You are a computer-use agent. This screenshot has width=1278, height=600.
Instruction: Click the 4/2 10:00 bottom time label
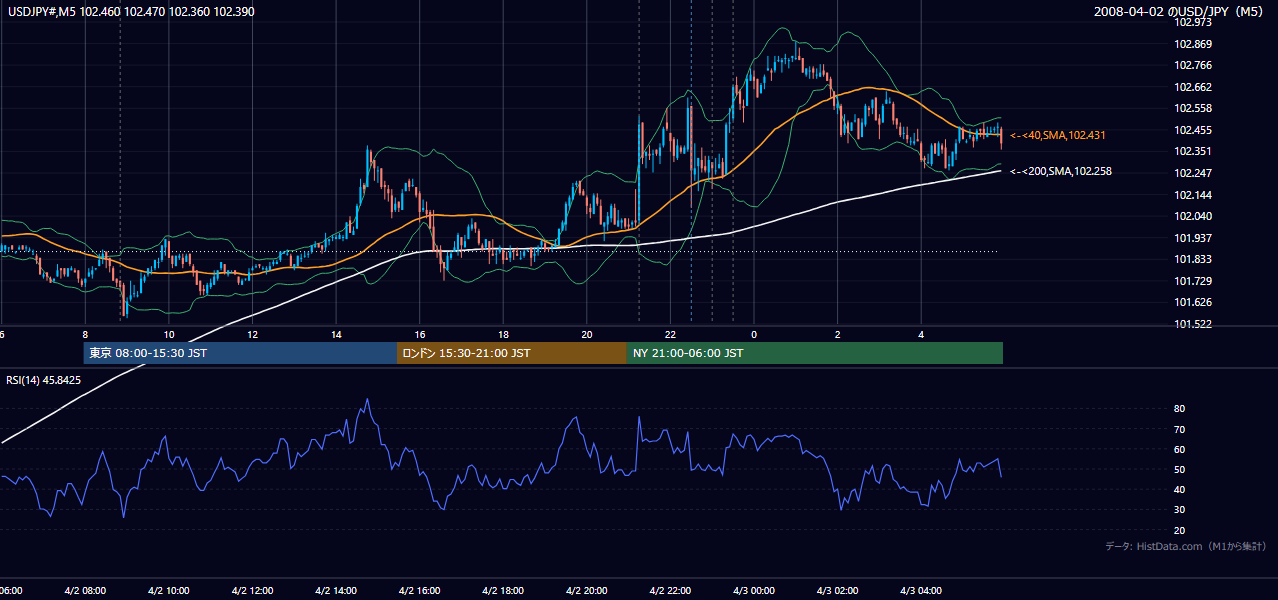point(168,590)
